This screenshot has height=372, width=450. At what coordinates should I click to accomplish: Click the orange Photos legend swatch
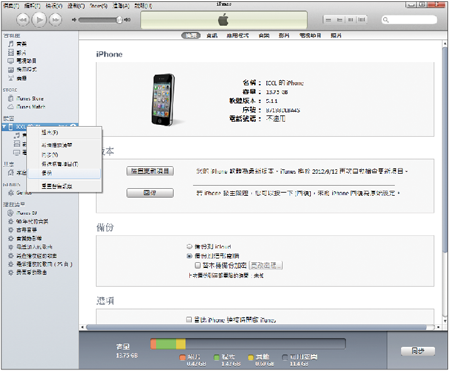coord(182,357)
